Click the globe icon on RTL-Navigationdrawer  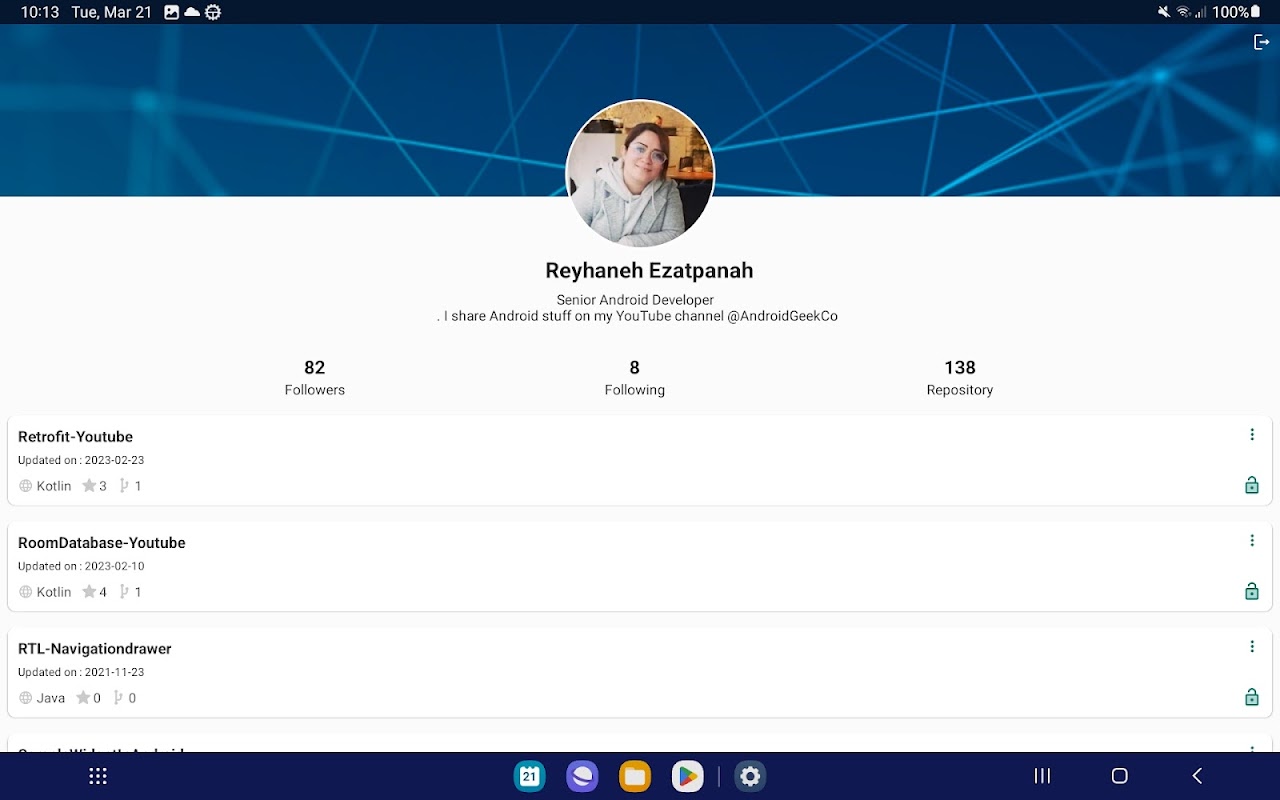pyautogui.click(x=26, y=698)
